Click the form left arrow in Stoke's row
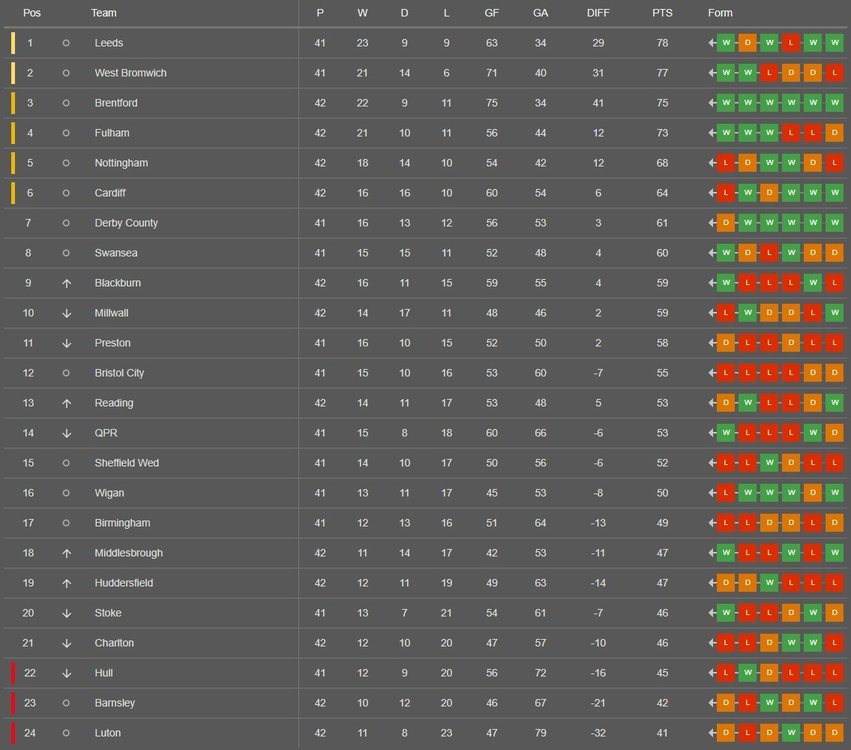This screenshot has width=851, height=750. coord(712,613)
